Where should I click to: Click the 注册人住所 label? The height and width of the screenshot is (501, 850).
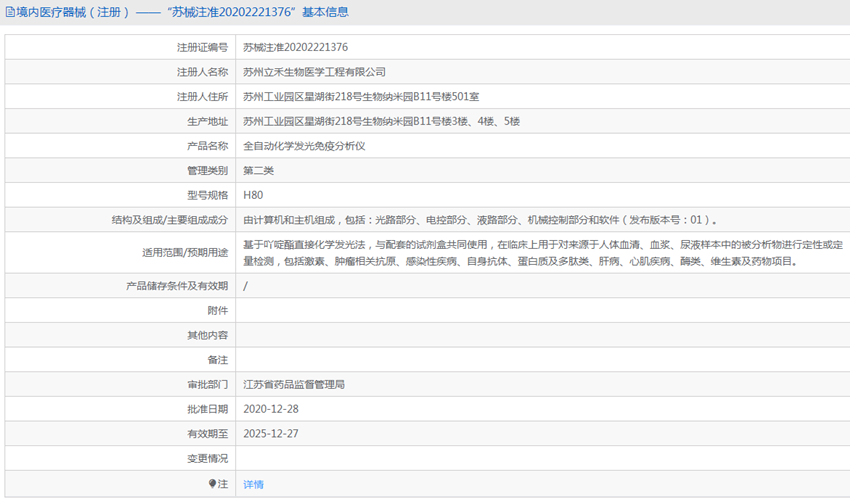[x=202, y=97]
